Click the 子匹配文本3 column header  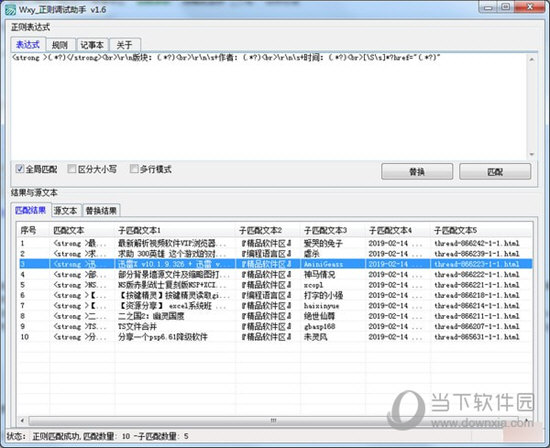coord(333,230)
